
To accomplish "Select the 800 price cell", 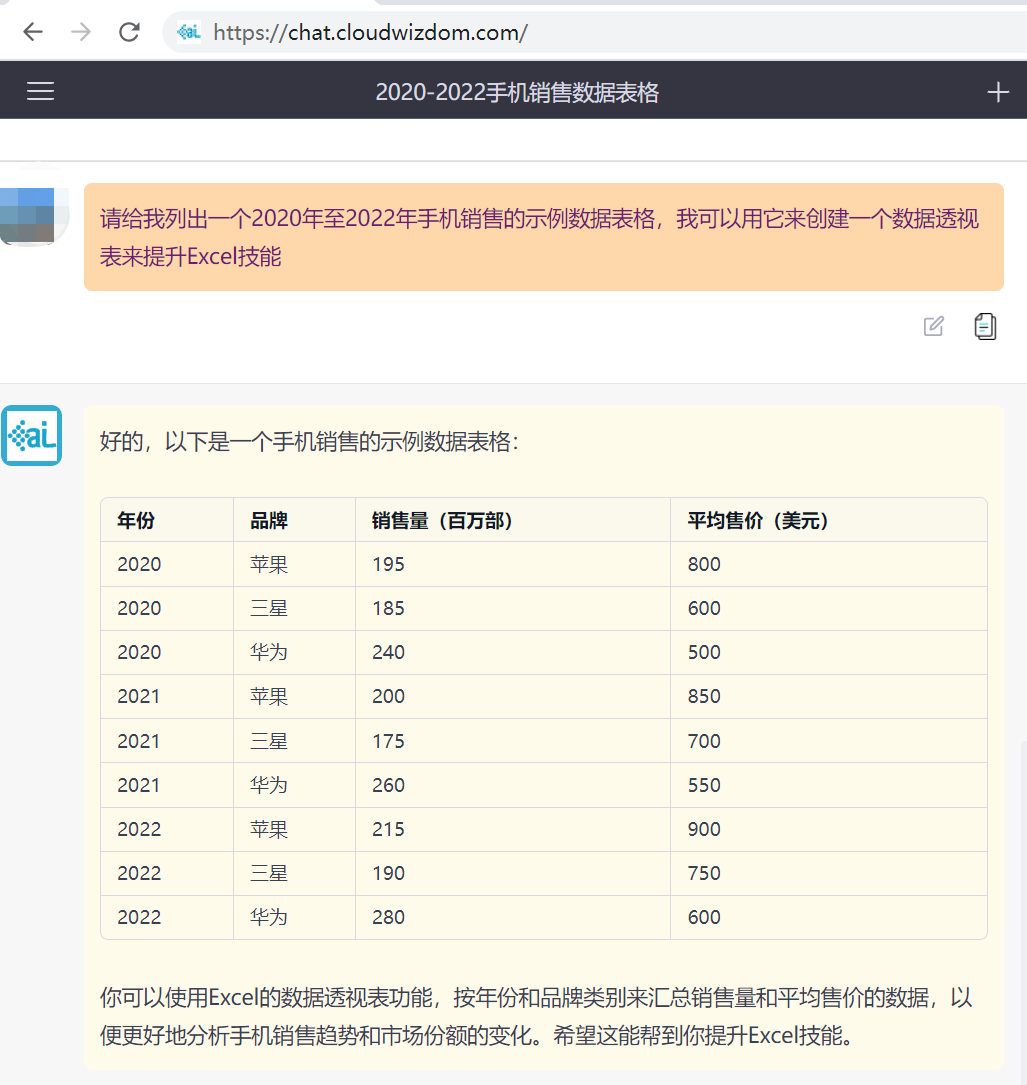I will pyautogui.click(x=828, y=564).
